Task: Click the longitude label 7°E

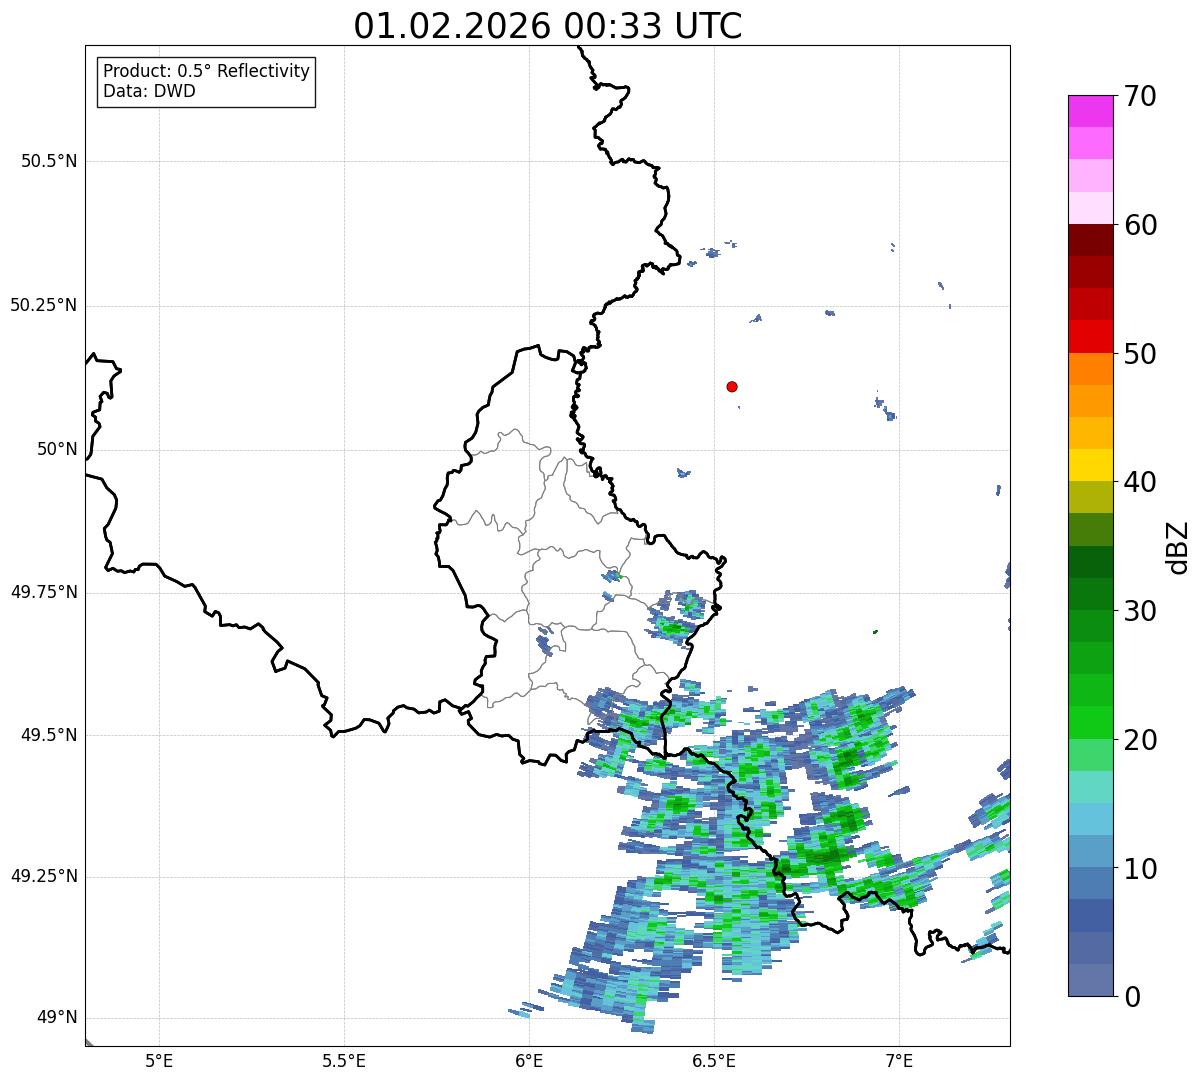Action: pyautogui.click(x=900, y=1060)
